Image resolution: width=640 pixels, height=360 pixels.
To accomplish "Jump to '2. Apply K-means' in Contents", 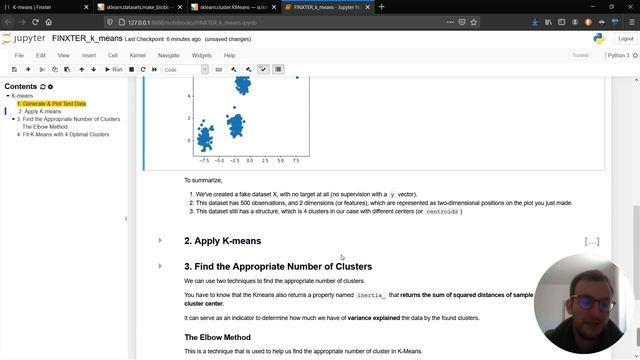I will point(40,111).
